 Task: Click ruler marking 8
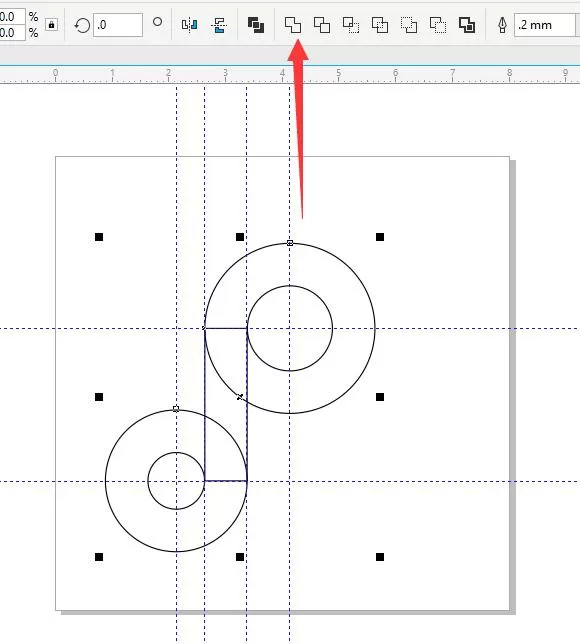(509, 73)
